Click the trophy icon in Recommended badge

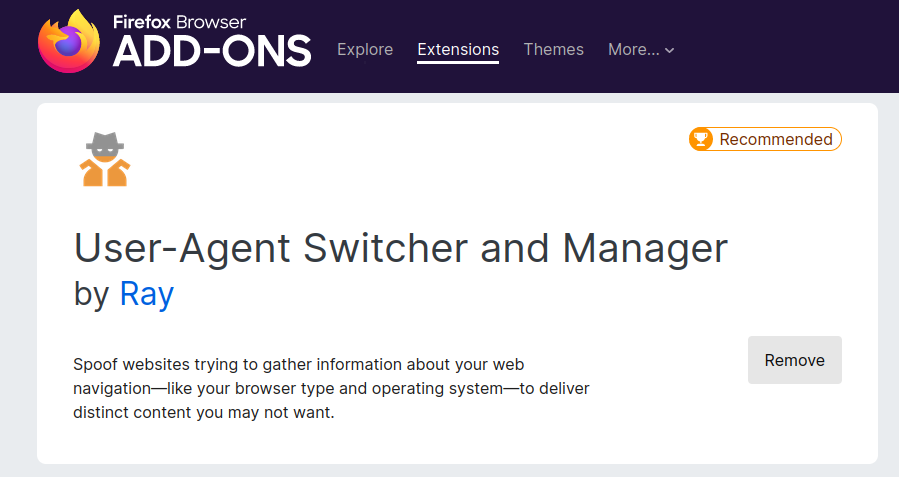coord(701,139)
